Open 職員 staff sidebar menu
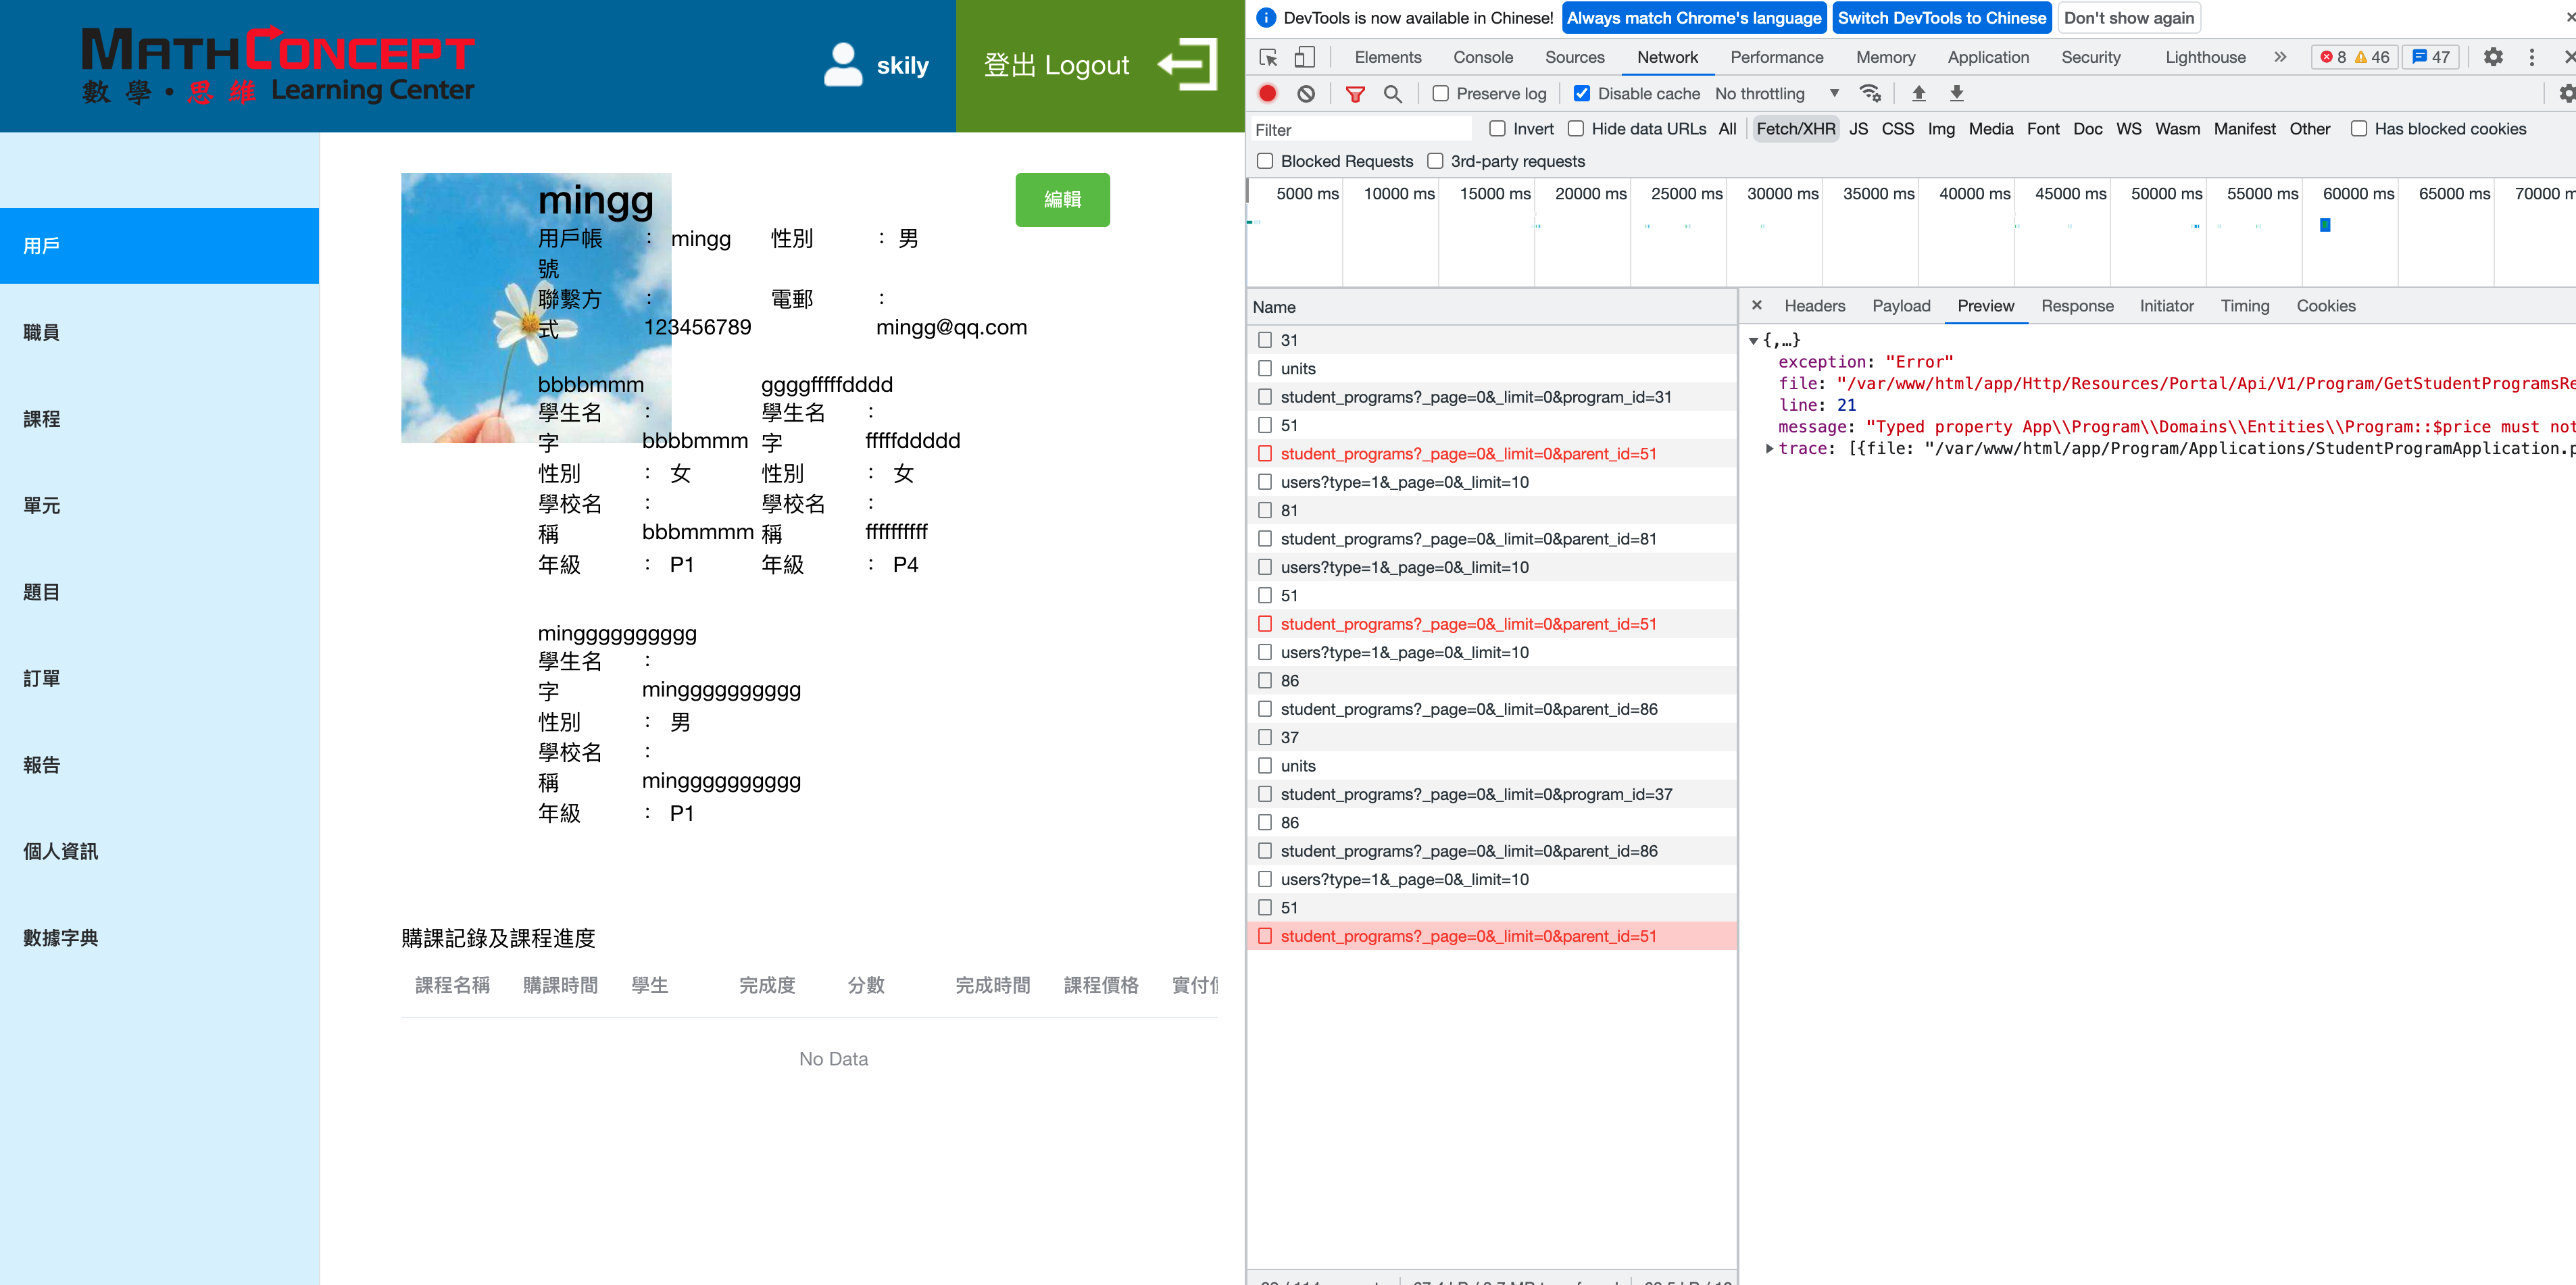The width and height of the screenshot is (2576, 1285). click(x=159, y=332)
